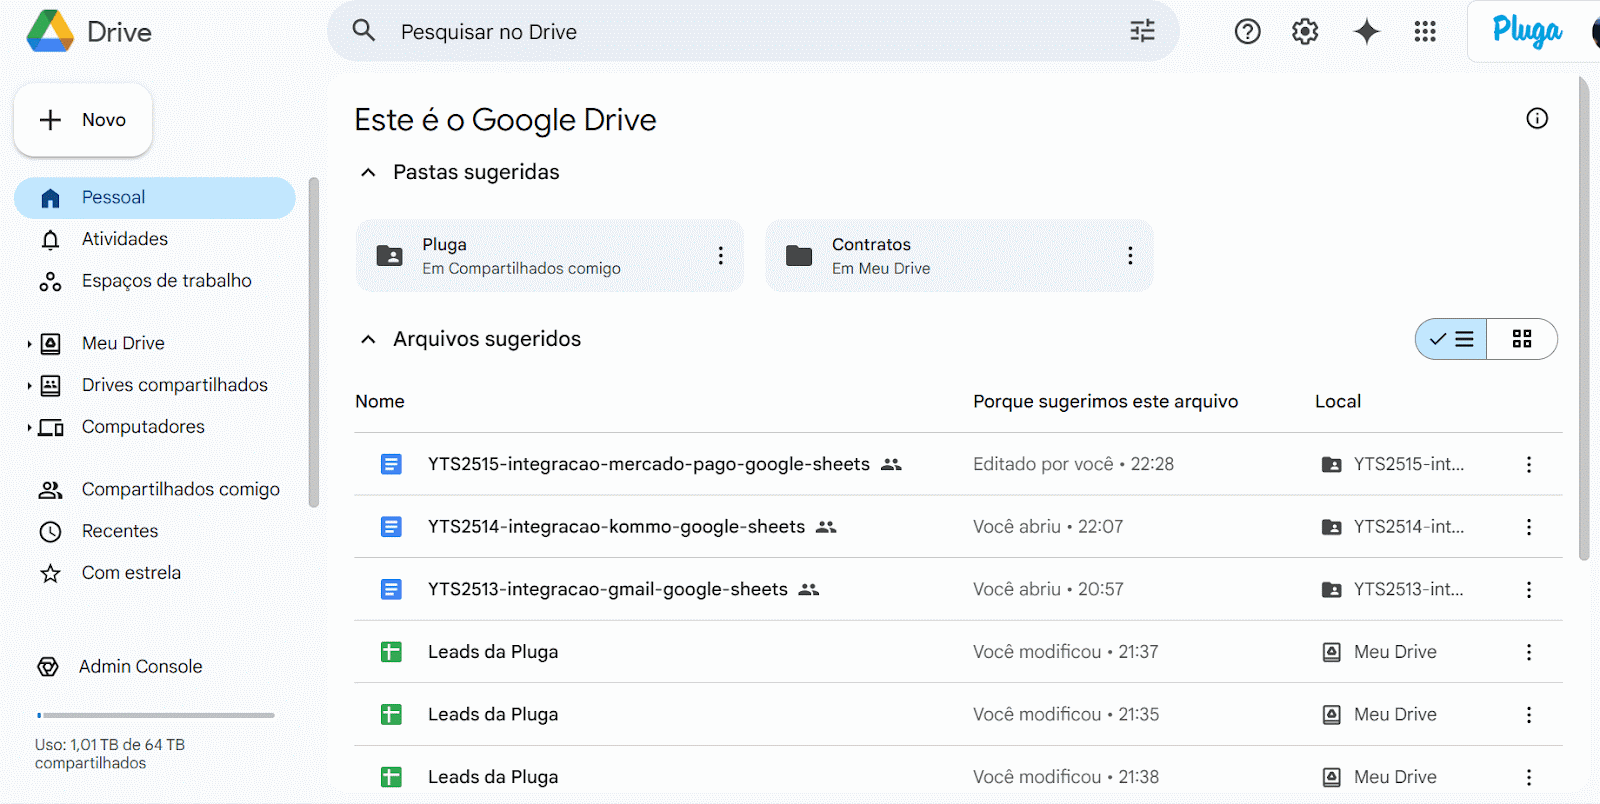Click the Docs icon of YTS2513 file

coord(391,590)
